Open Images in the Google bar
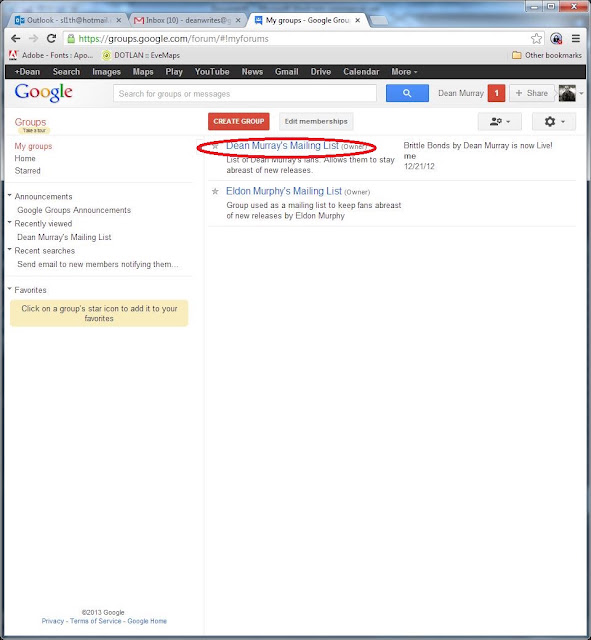The height and width of the screenshot is (640, 591). click(x=107, y=72)
